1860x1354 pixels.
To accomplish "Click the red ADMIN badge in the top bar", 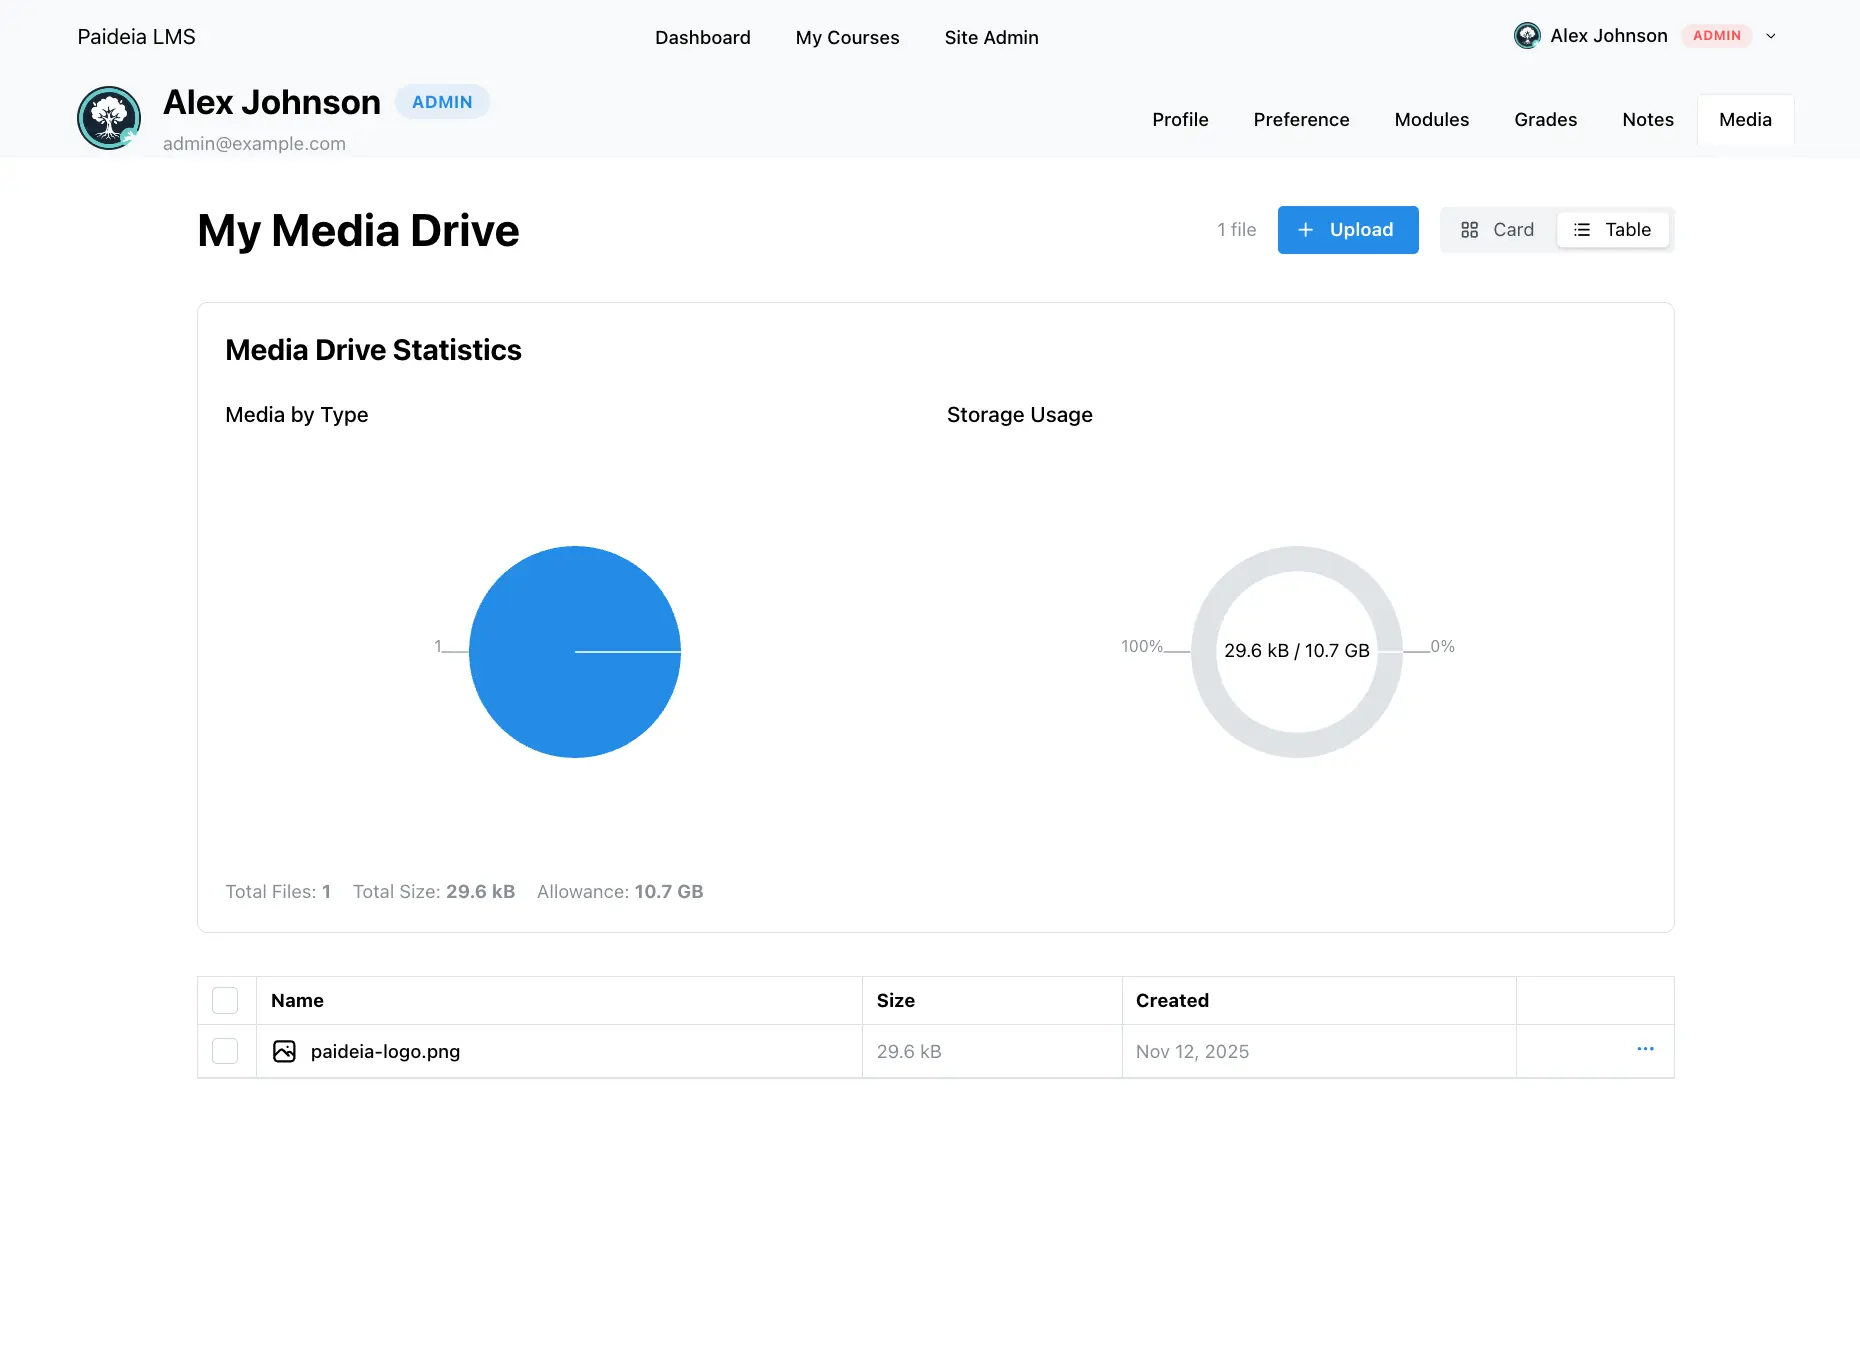I will coord(1716,36).
